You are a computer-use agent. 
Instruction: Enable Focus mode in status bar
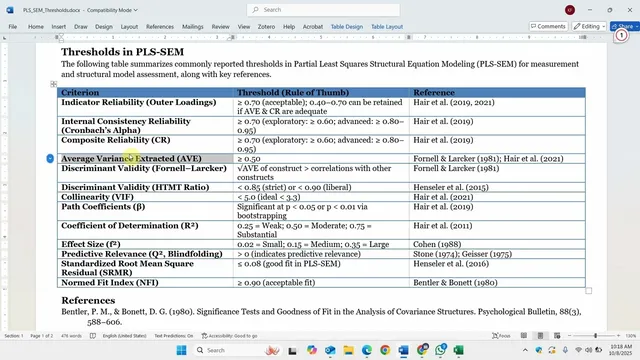point(501,336)
